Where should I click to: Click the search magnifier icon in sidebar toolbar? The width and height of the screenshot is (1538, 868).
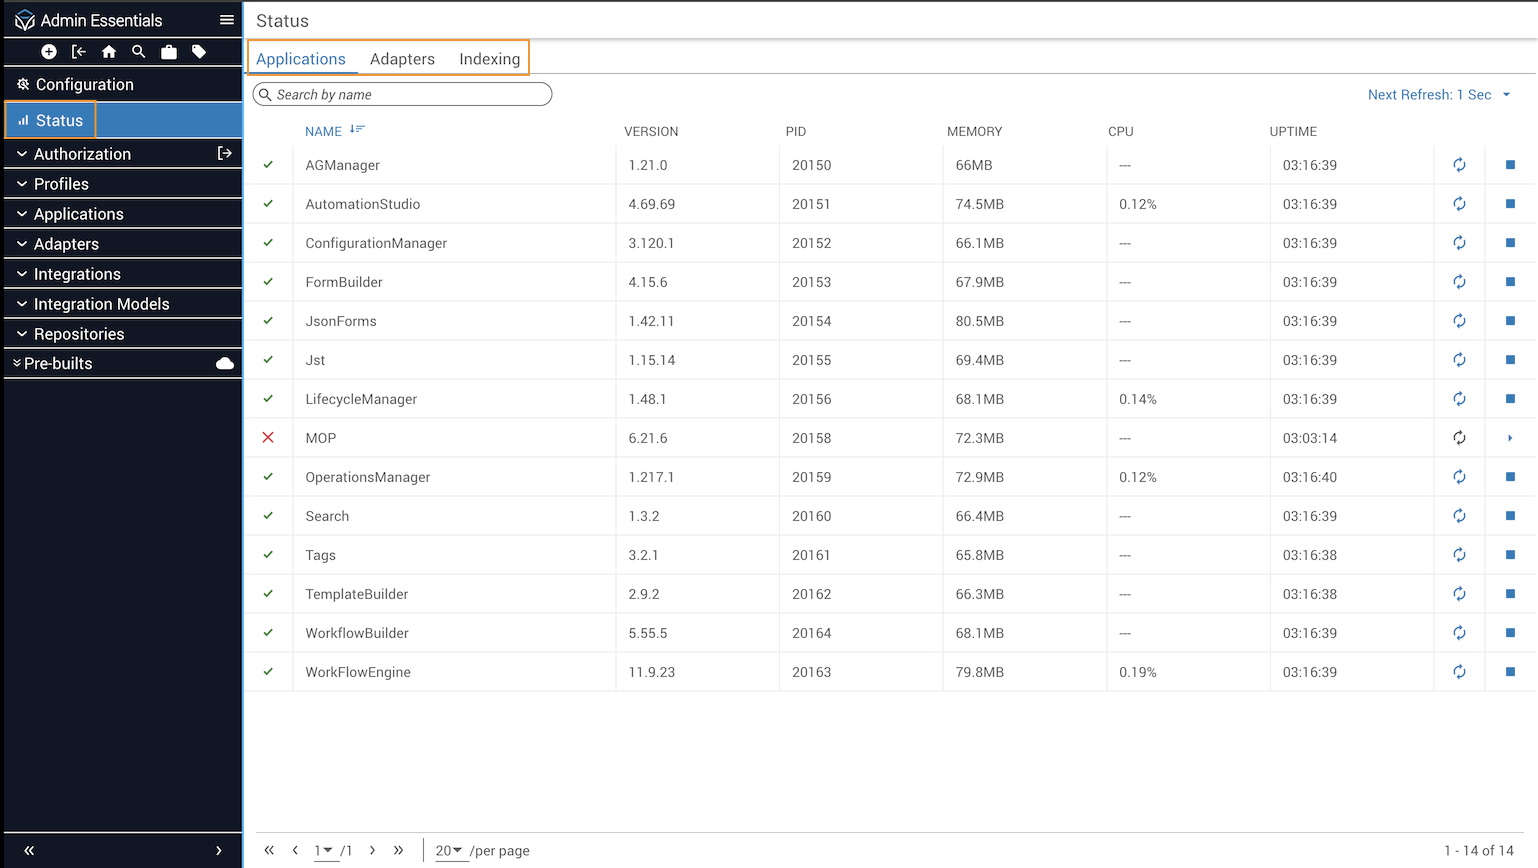(139, 52)
